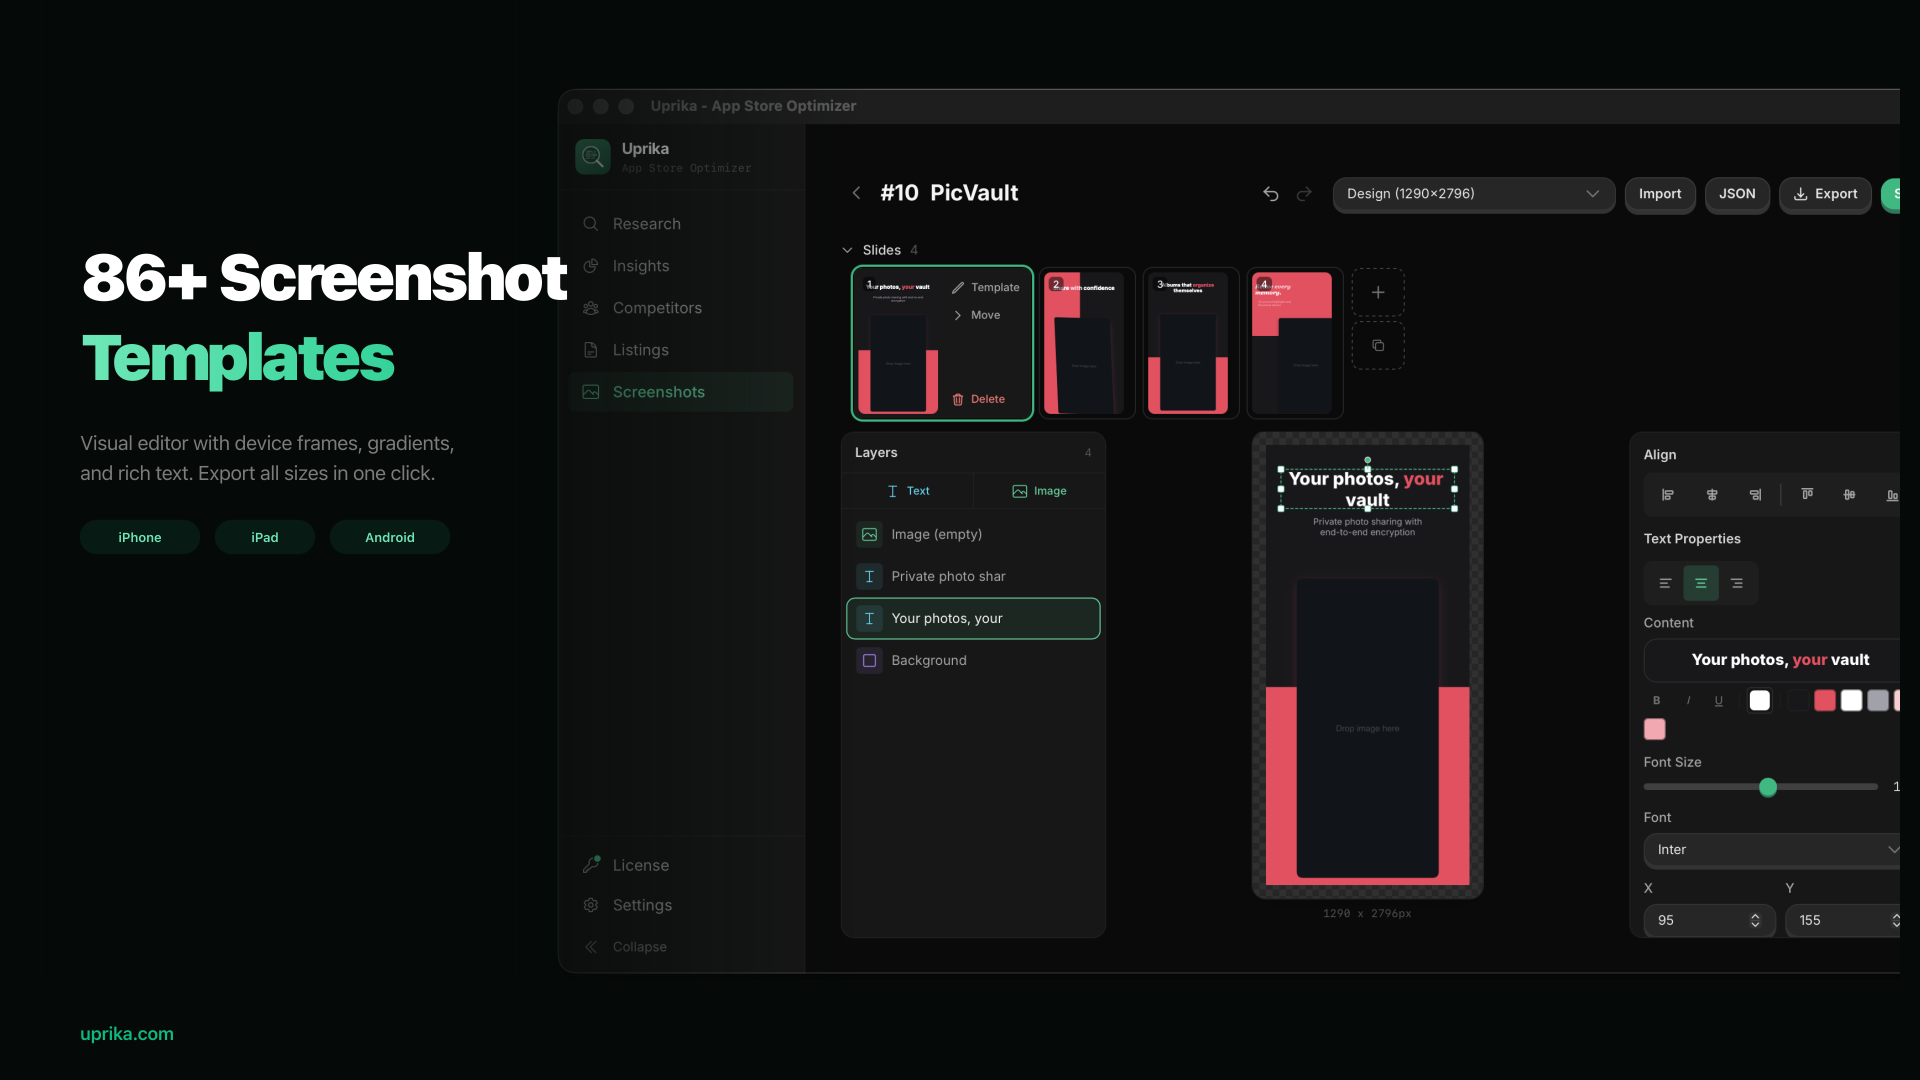Align object to left edge
The width and height of the screenshot is (1920, 1080).
click(x=1667, y=495)
